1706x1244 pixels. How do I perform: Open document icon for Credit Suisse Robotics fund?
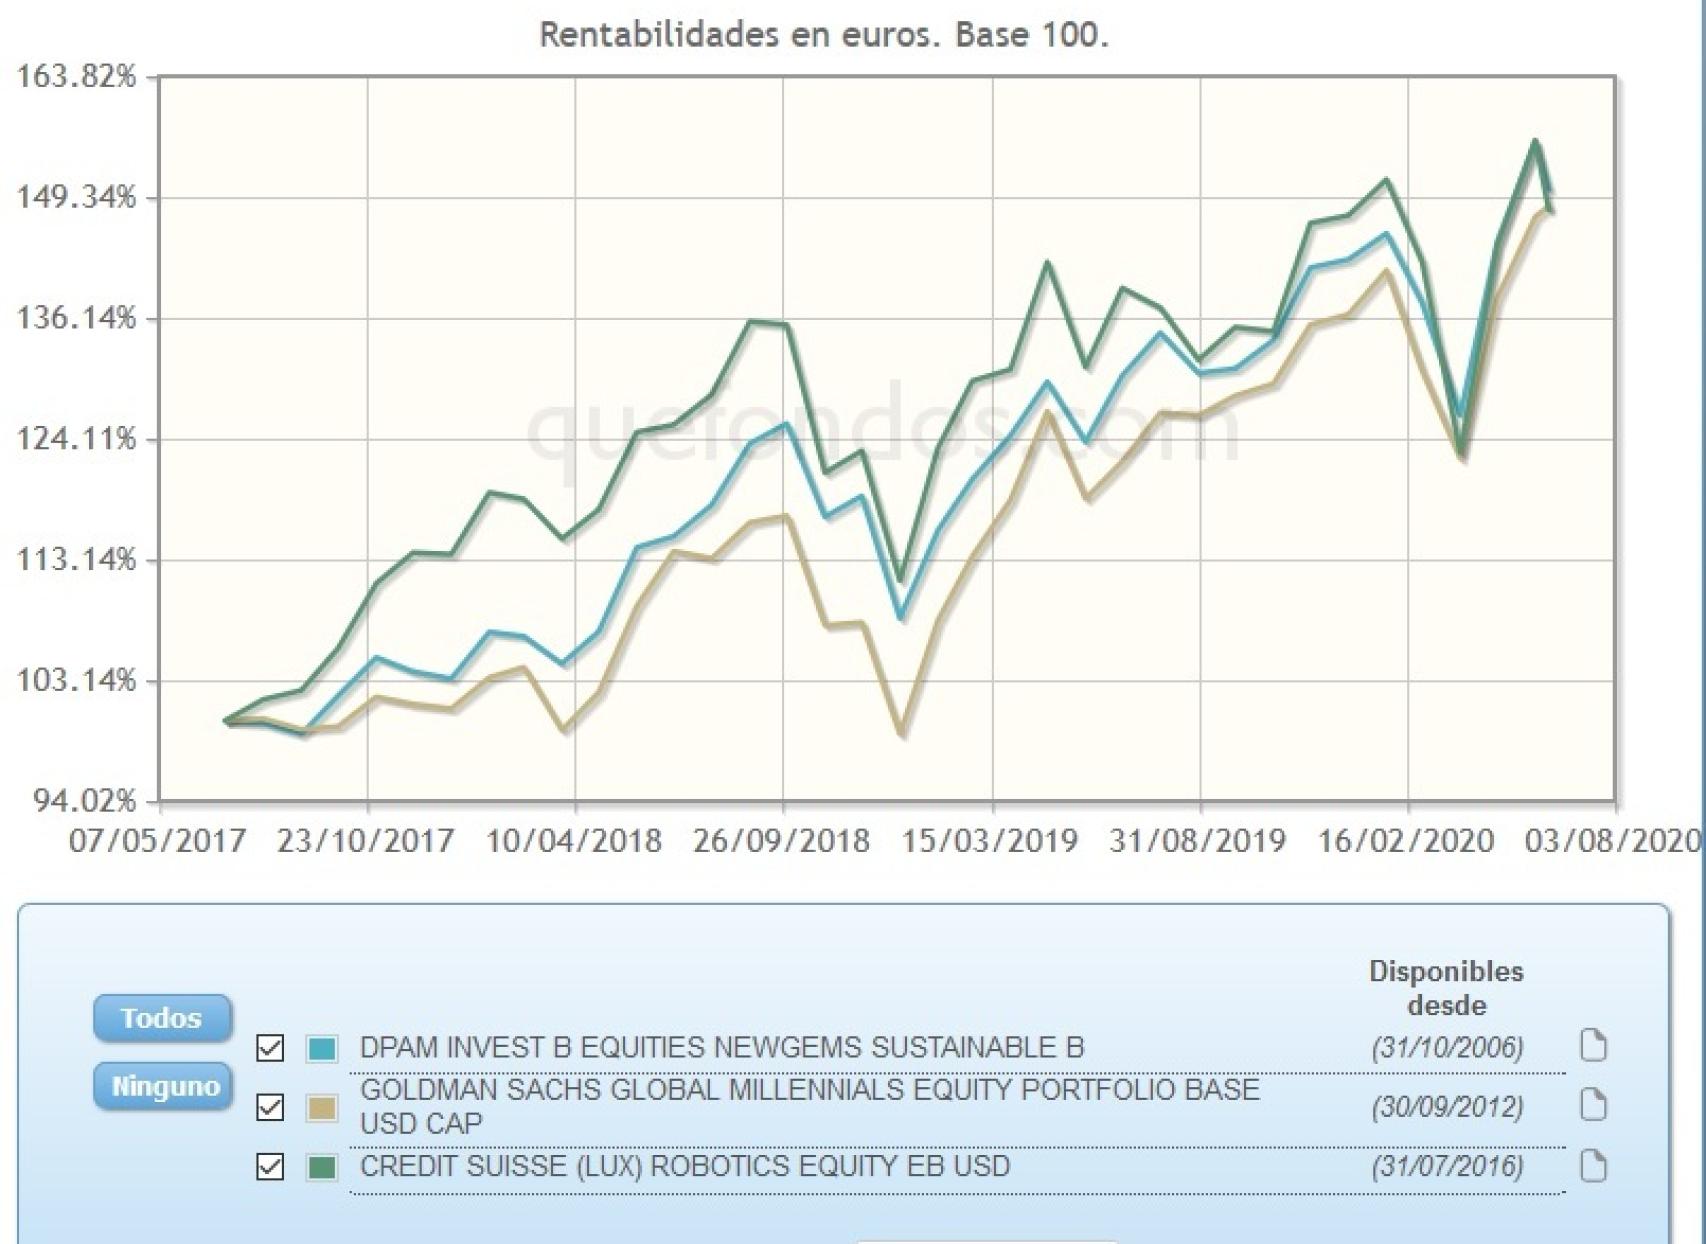pos(1593,1165)
